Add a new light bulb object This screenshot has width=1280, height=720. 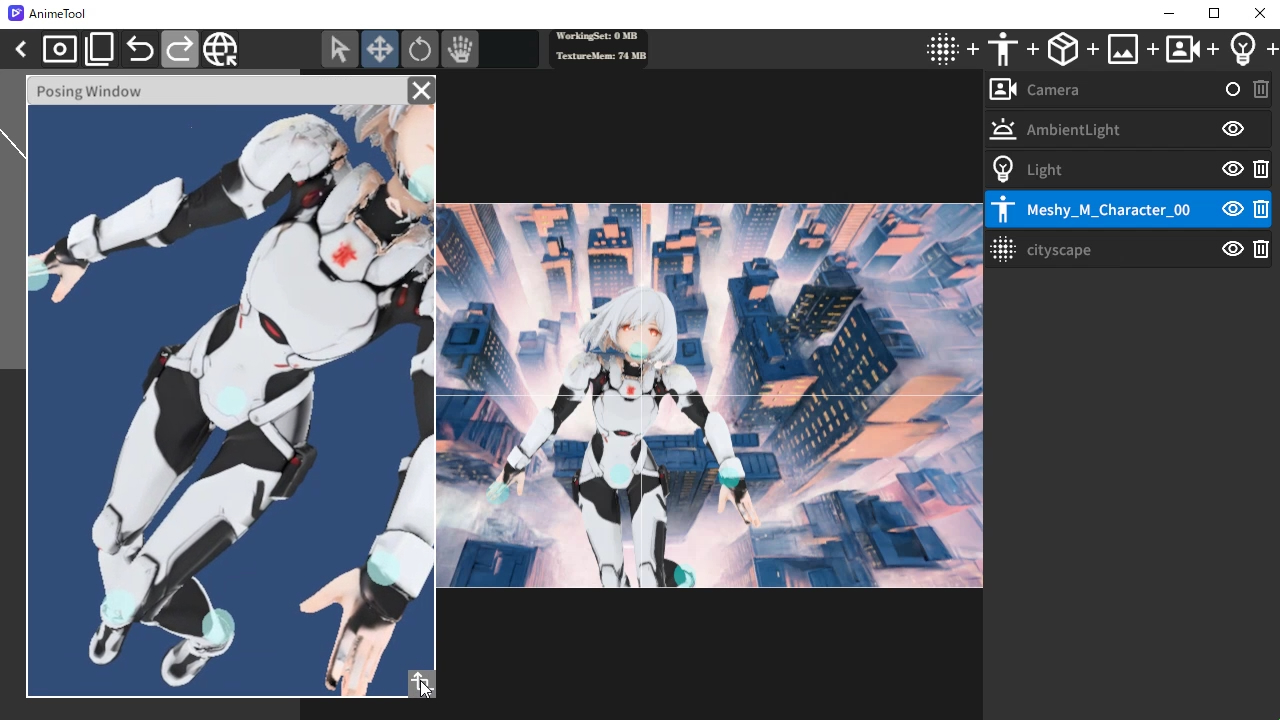[1243, 49]
